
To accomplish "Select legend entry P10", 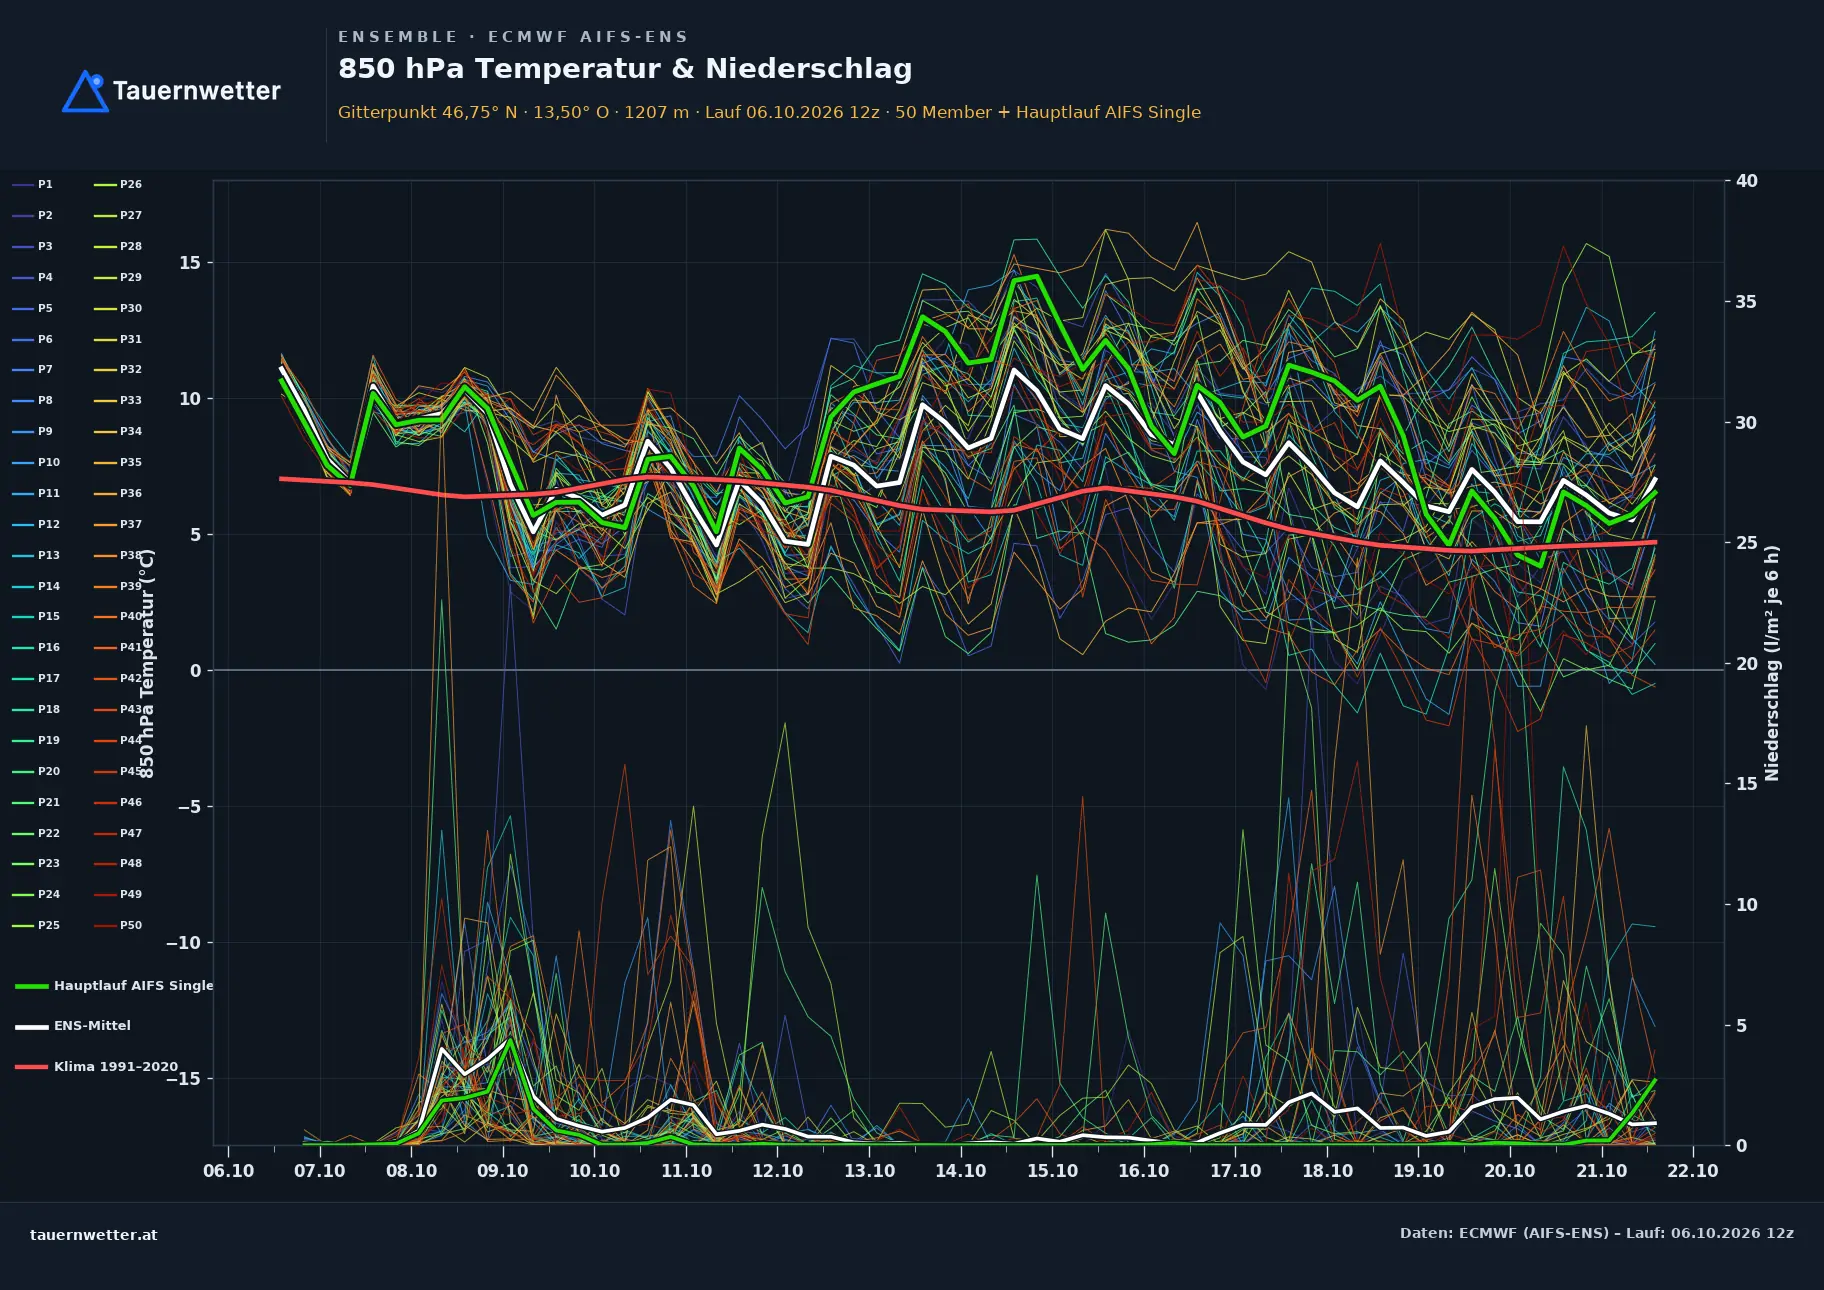I will (x=36, y=462).
